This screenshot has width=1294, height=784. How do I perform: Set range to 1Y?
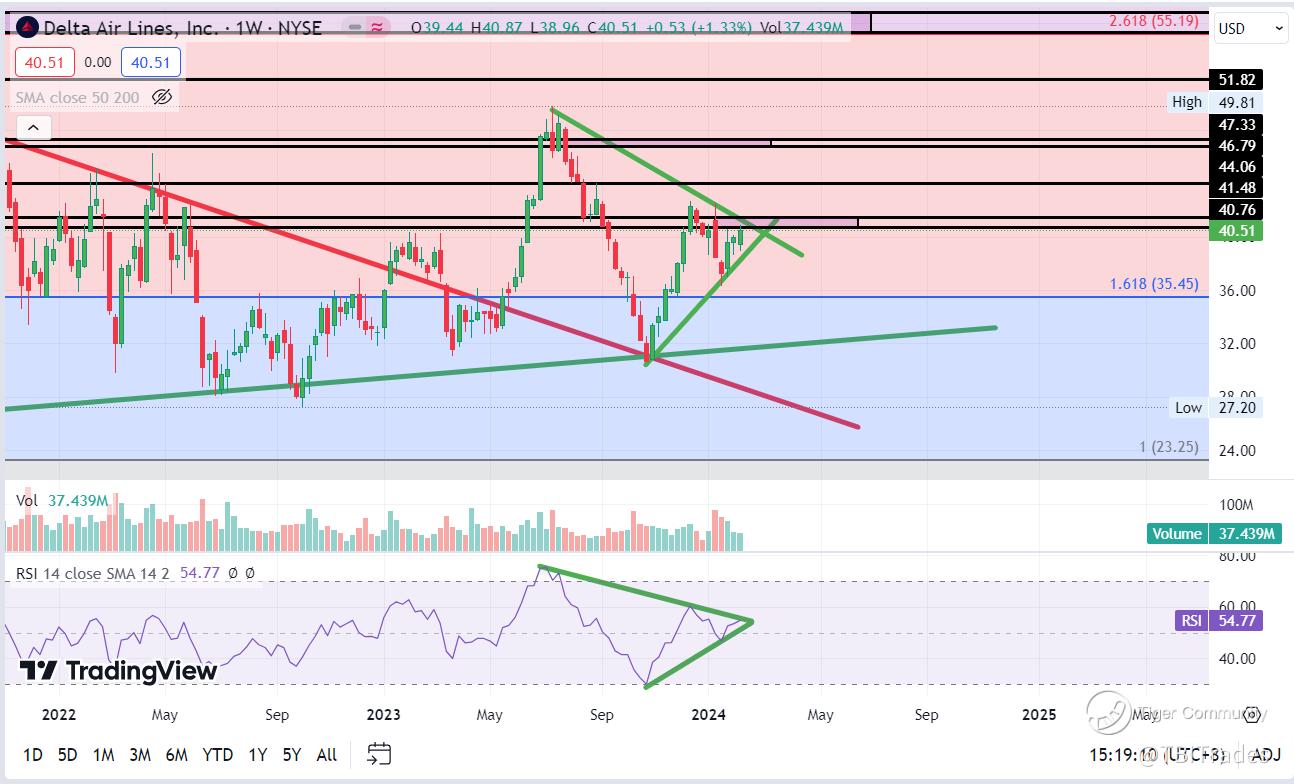[257, 754]
